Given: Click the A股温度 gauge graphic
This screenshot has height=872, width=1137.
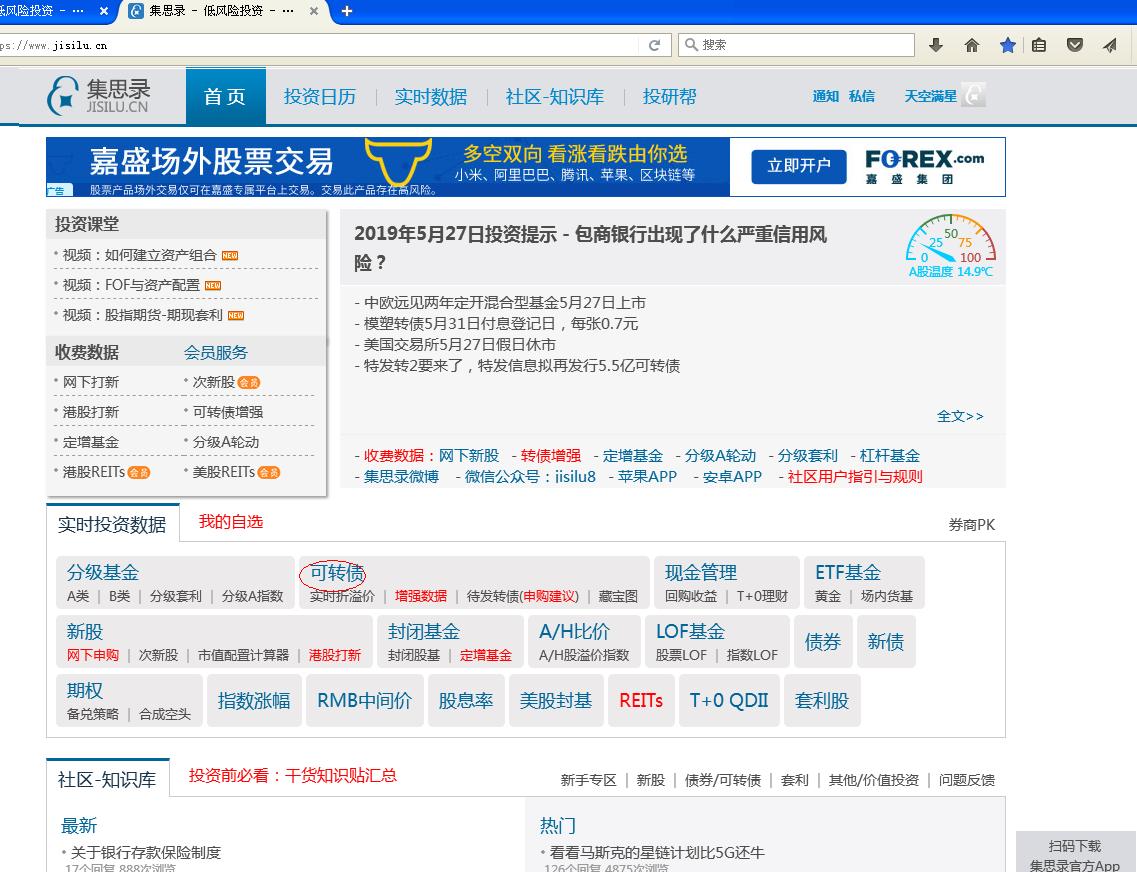Looking at the screenshot, I should (x=951, y=246).
